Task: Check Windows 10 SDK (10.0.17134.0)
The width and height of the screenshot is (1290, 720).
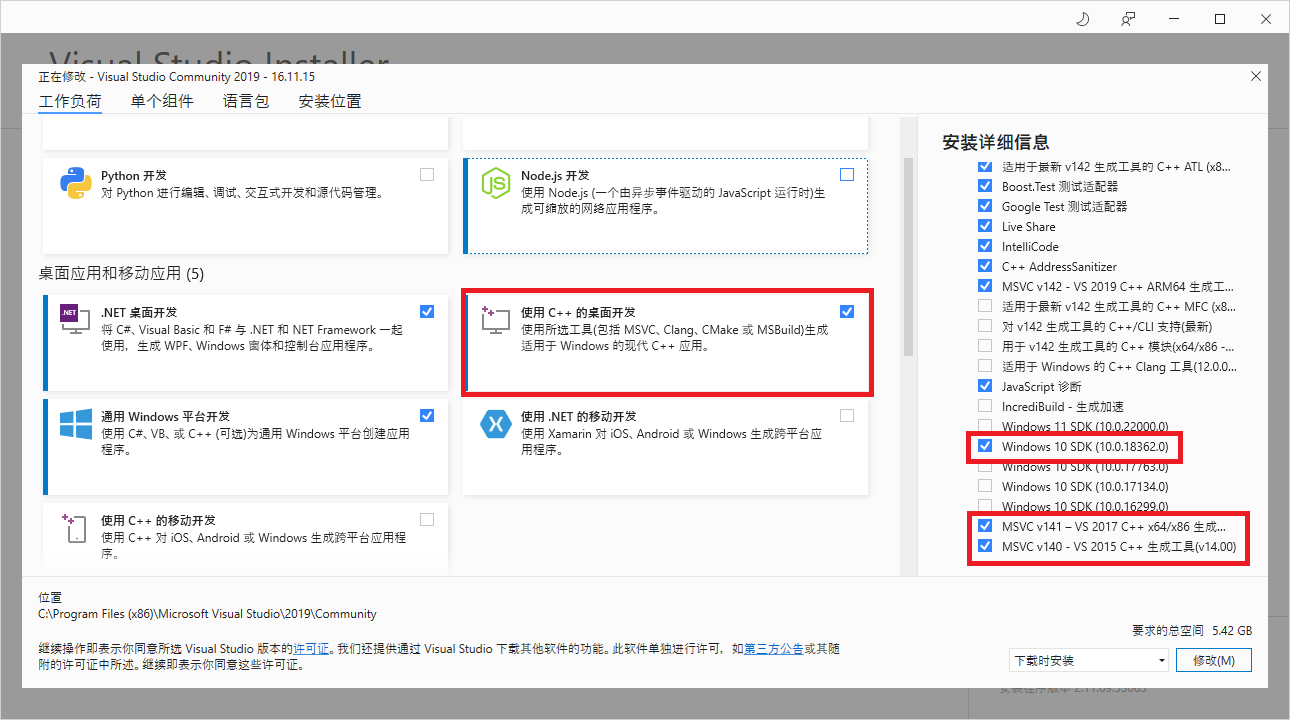Action: pos(985,486)
